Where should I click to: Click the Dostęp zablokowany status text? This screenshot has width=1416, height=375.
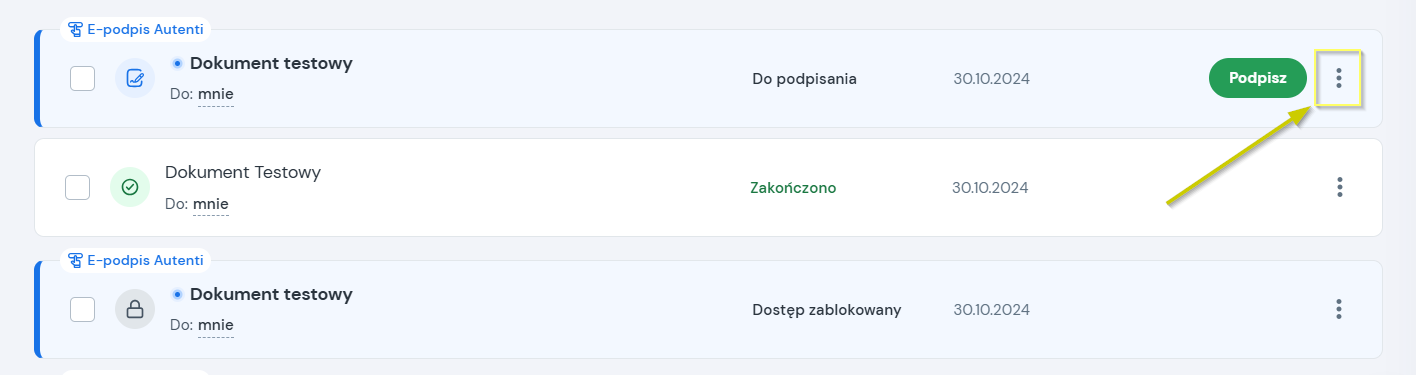(x=827, y=310)
